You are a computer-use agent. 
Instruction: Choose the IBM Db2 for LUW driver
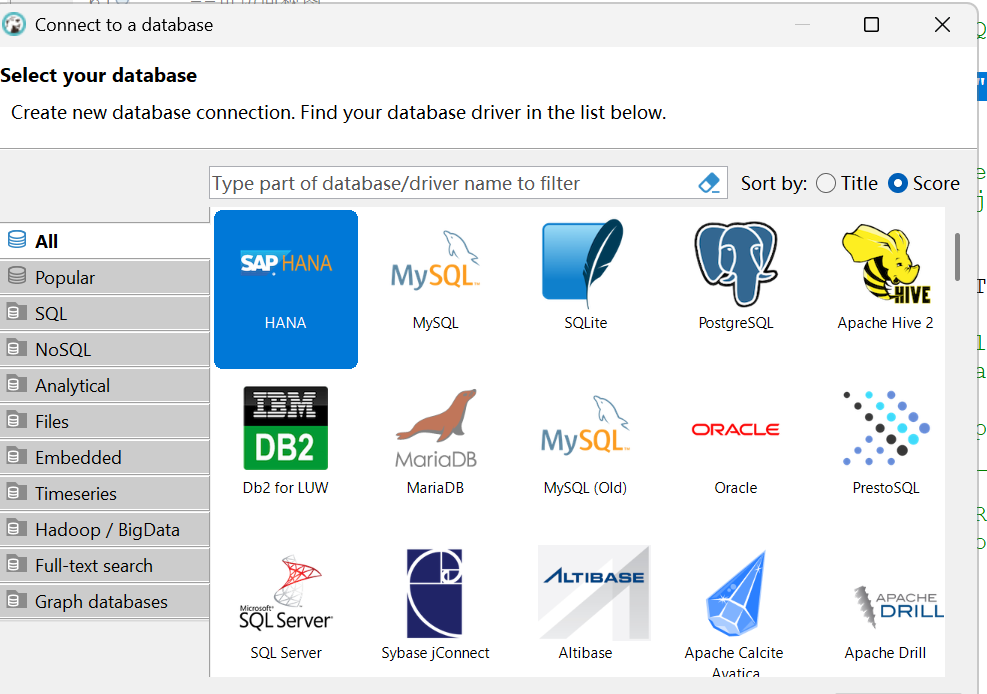click(x=286, y=442)
